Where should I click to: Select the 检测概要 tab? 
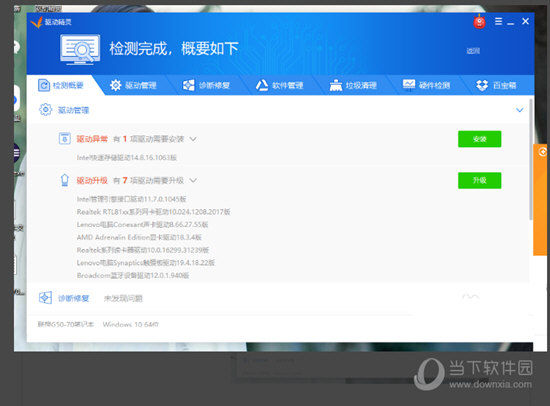[61, 85]
